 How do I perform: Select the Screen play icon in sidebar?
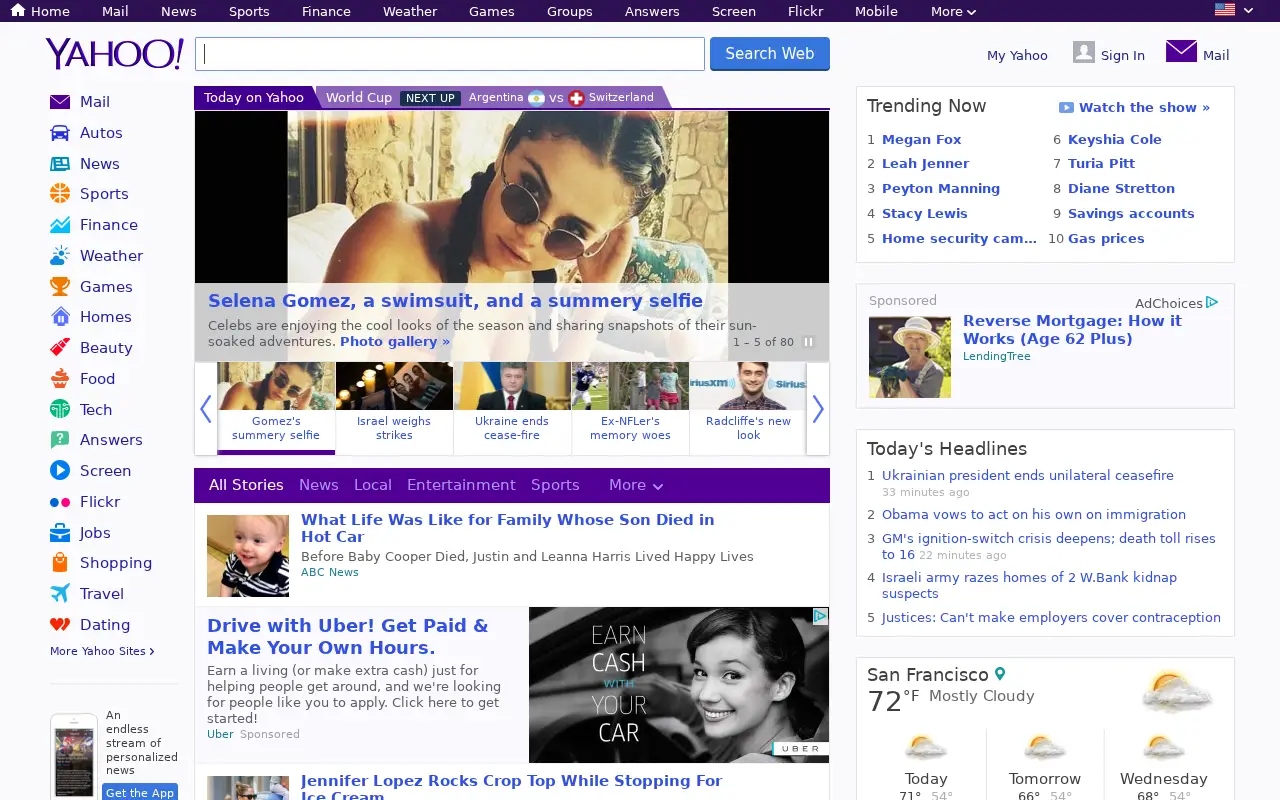(x=60, y=471)
